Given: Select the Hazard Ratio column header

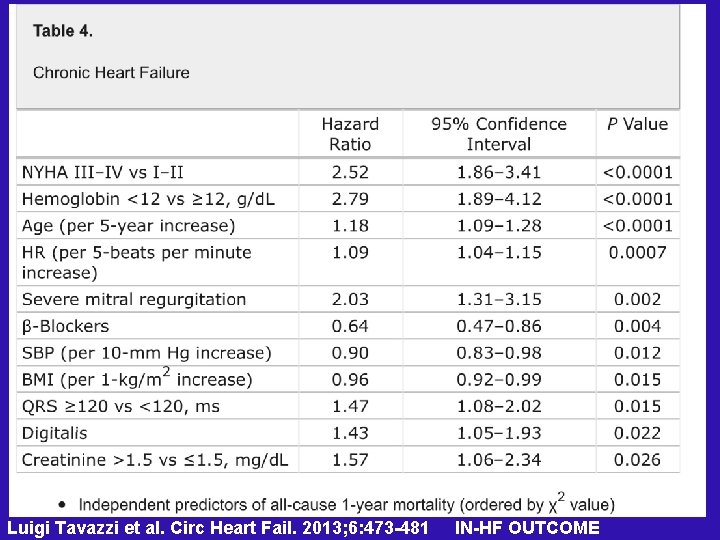Looking at the screenshot, I should point(350,134).
